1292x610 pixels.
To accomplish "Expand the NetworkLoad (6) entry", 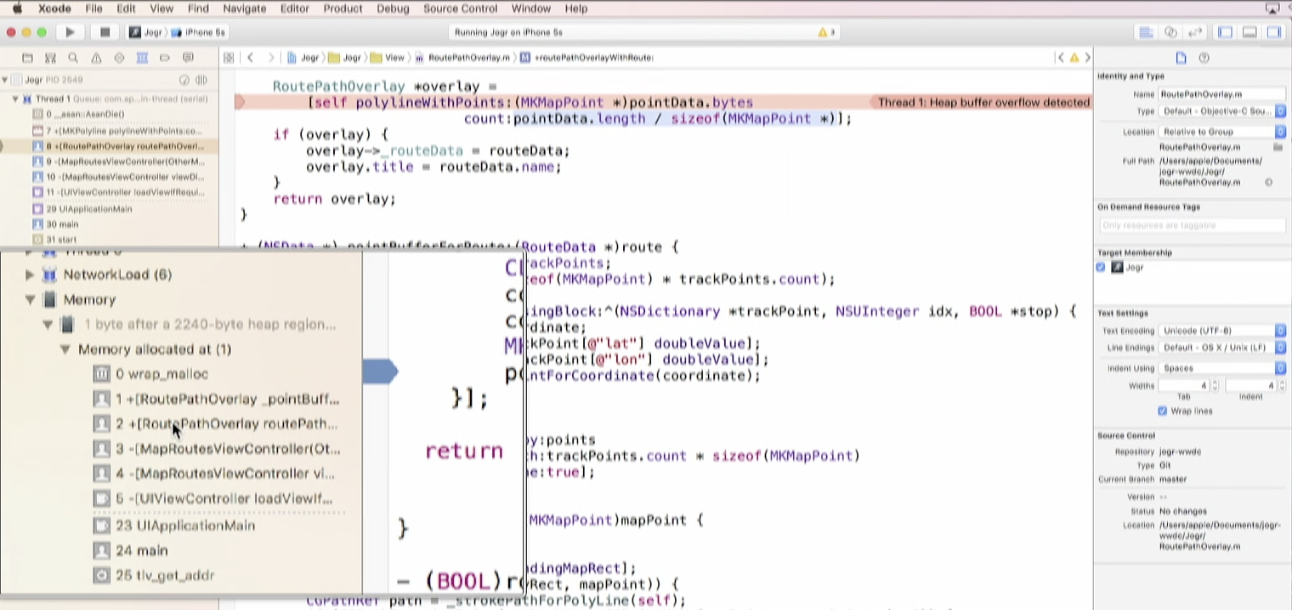I will tap(29, 274).
